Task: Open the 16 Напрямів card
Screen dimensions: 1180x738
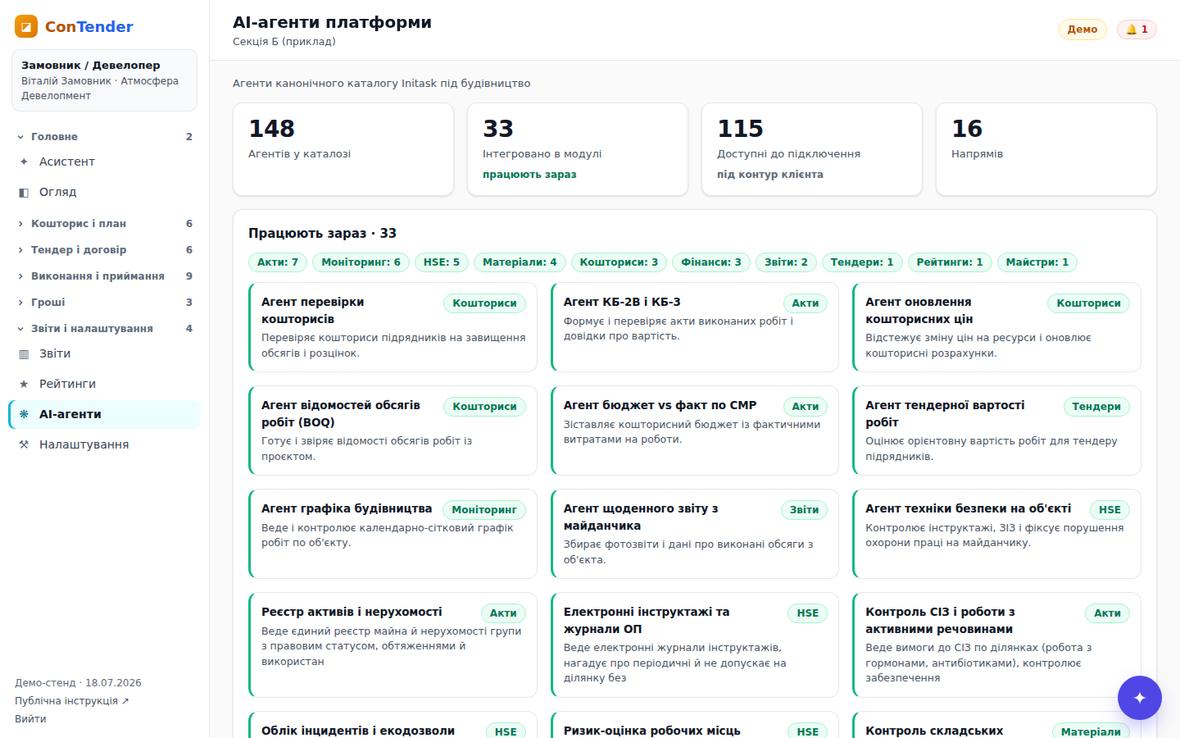Action: point(1046,149)
